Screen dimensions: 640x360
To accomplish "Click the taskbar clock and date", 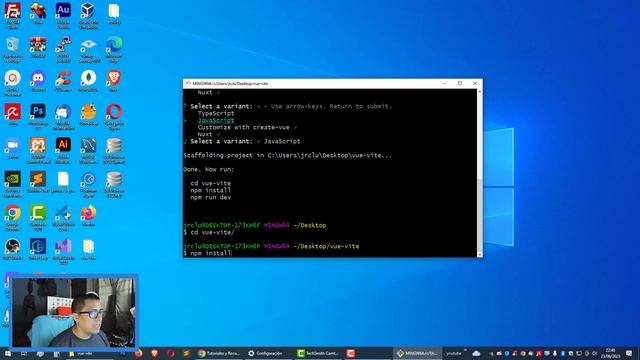I will (x=610, y=353).
